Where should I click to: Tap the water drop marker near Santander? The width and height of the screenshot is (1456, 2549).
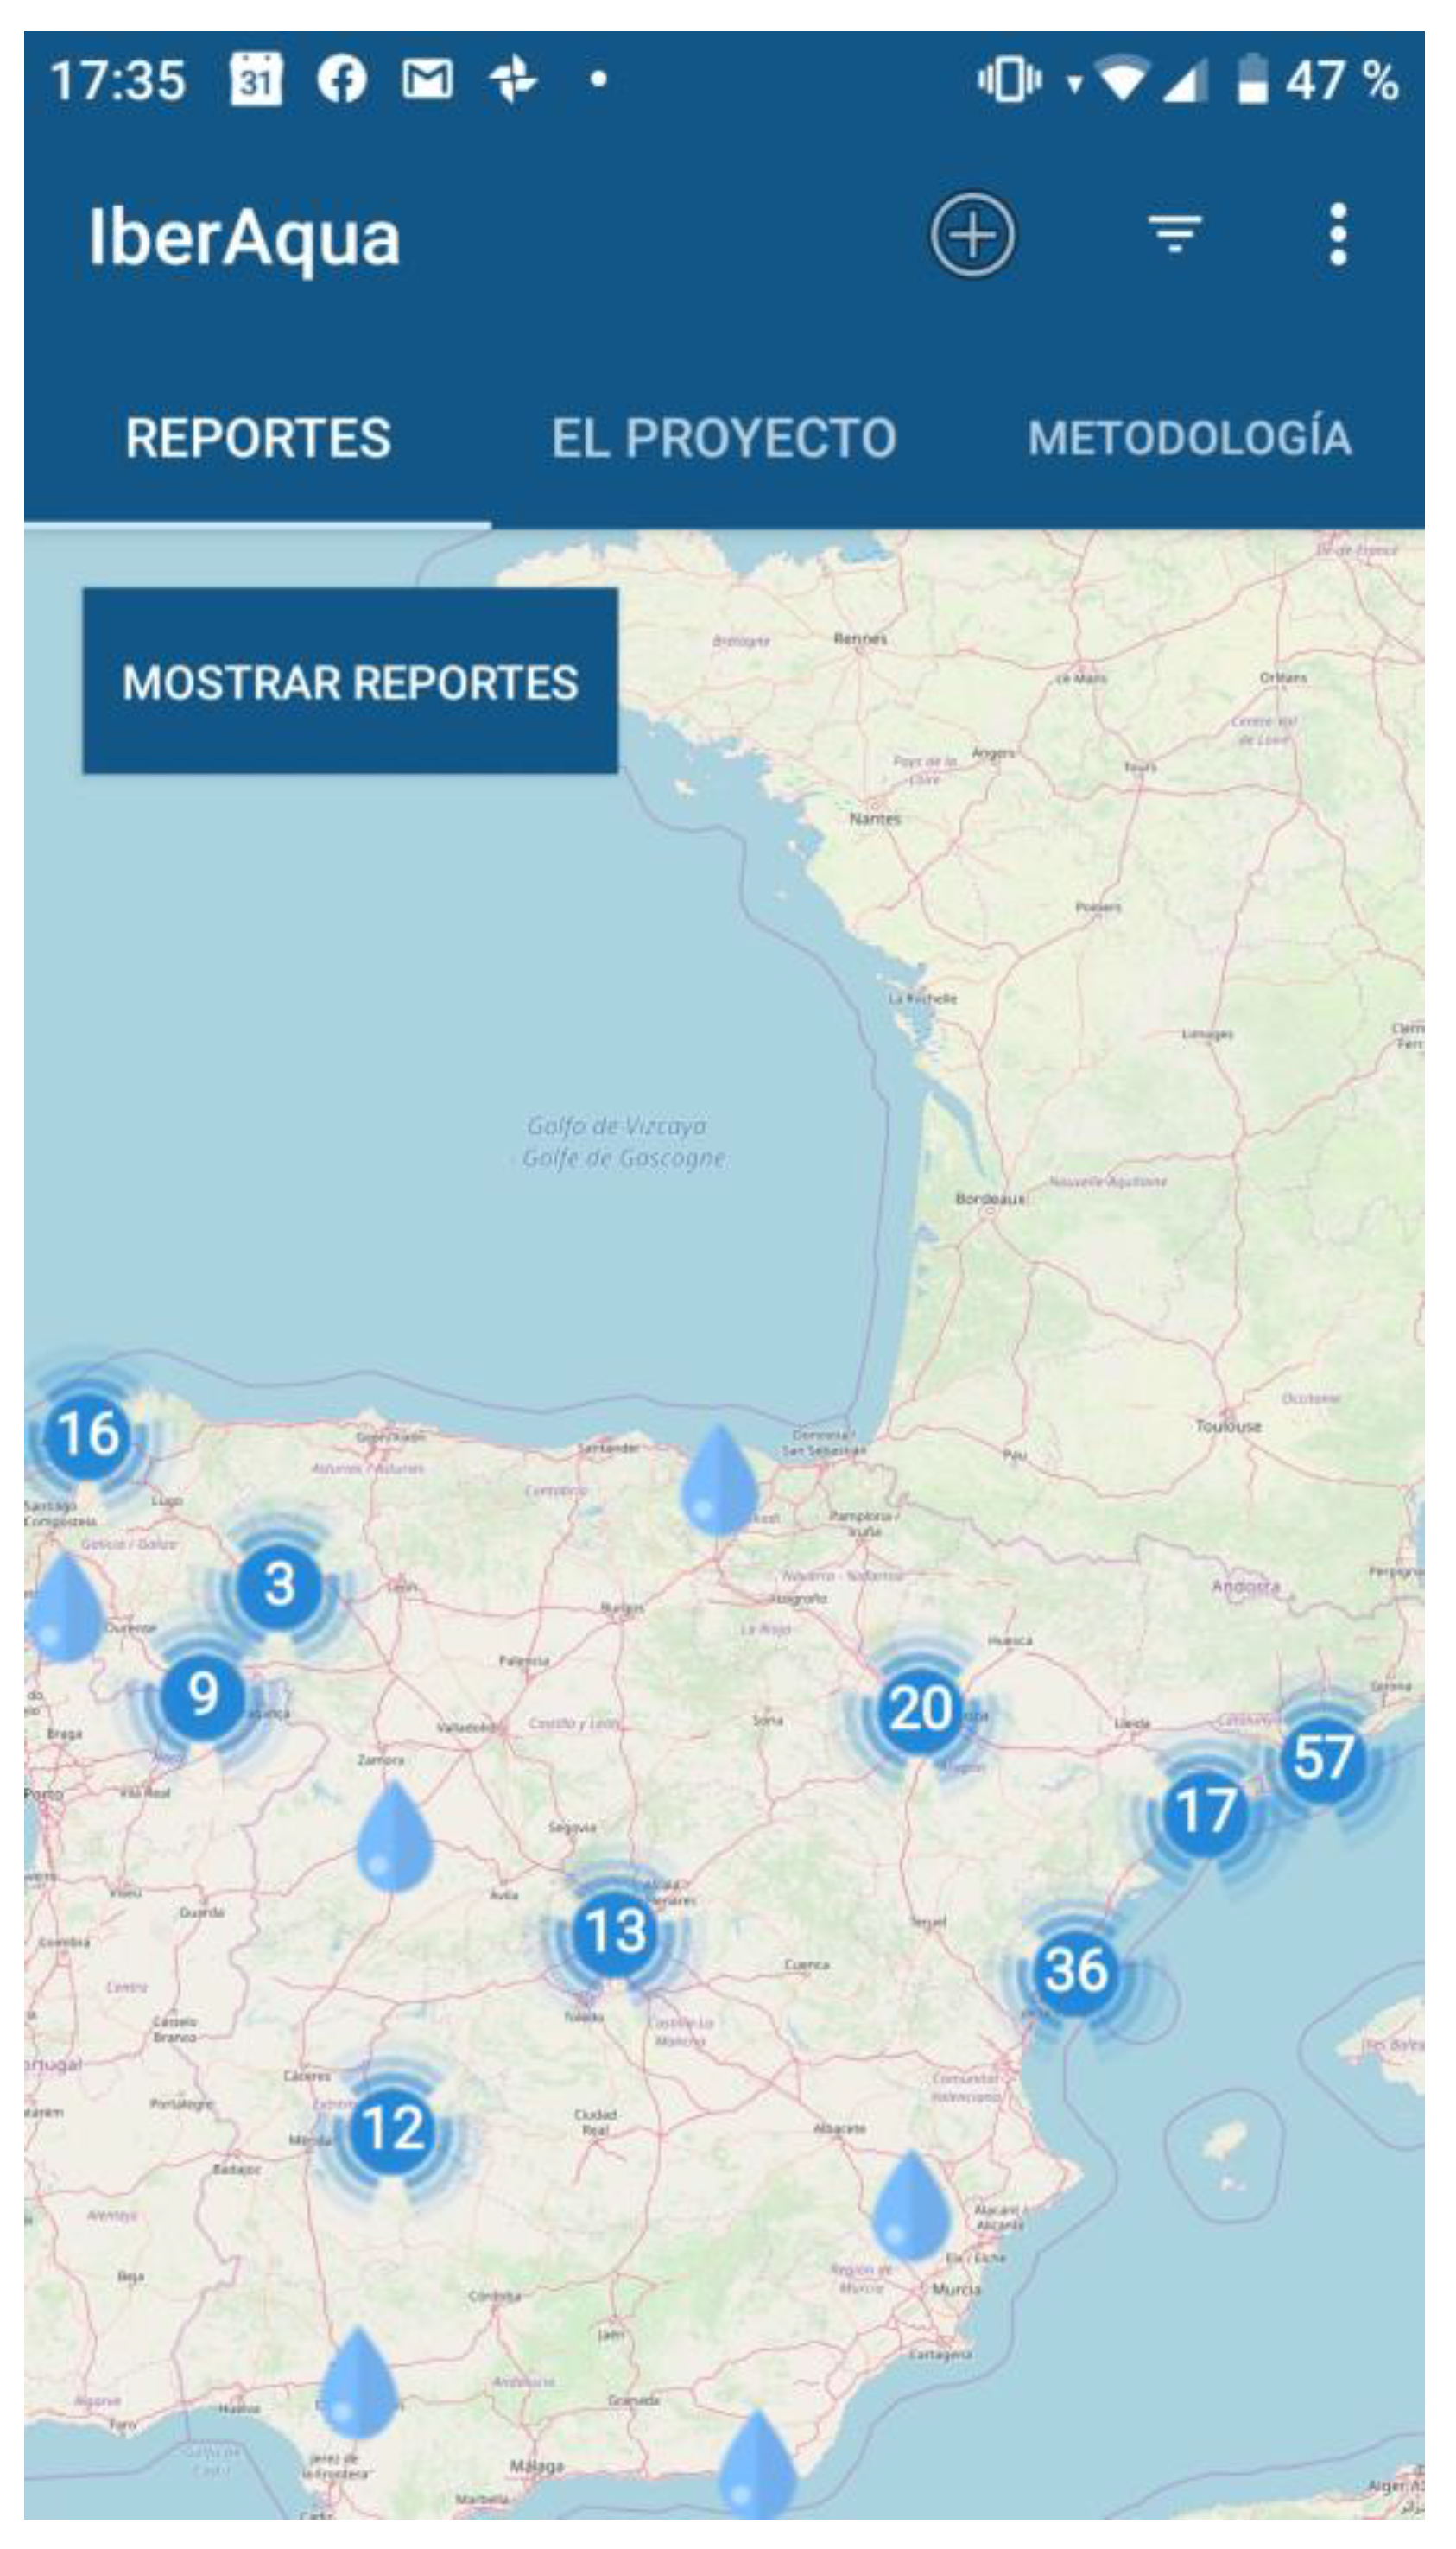[x=718, y=1482]
